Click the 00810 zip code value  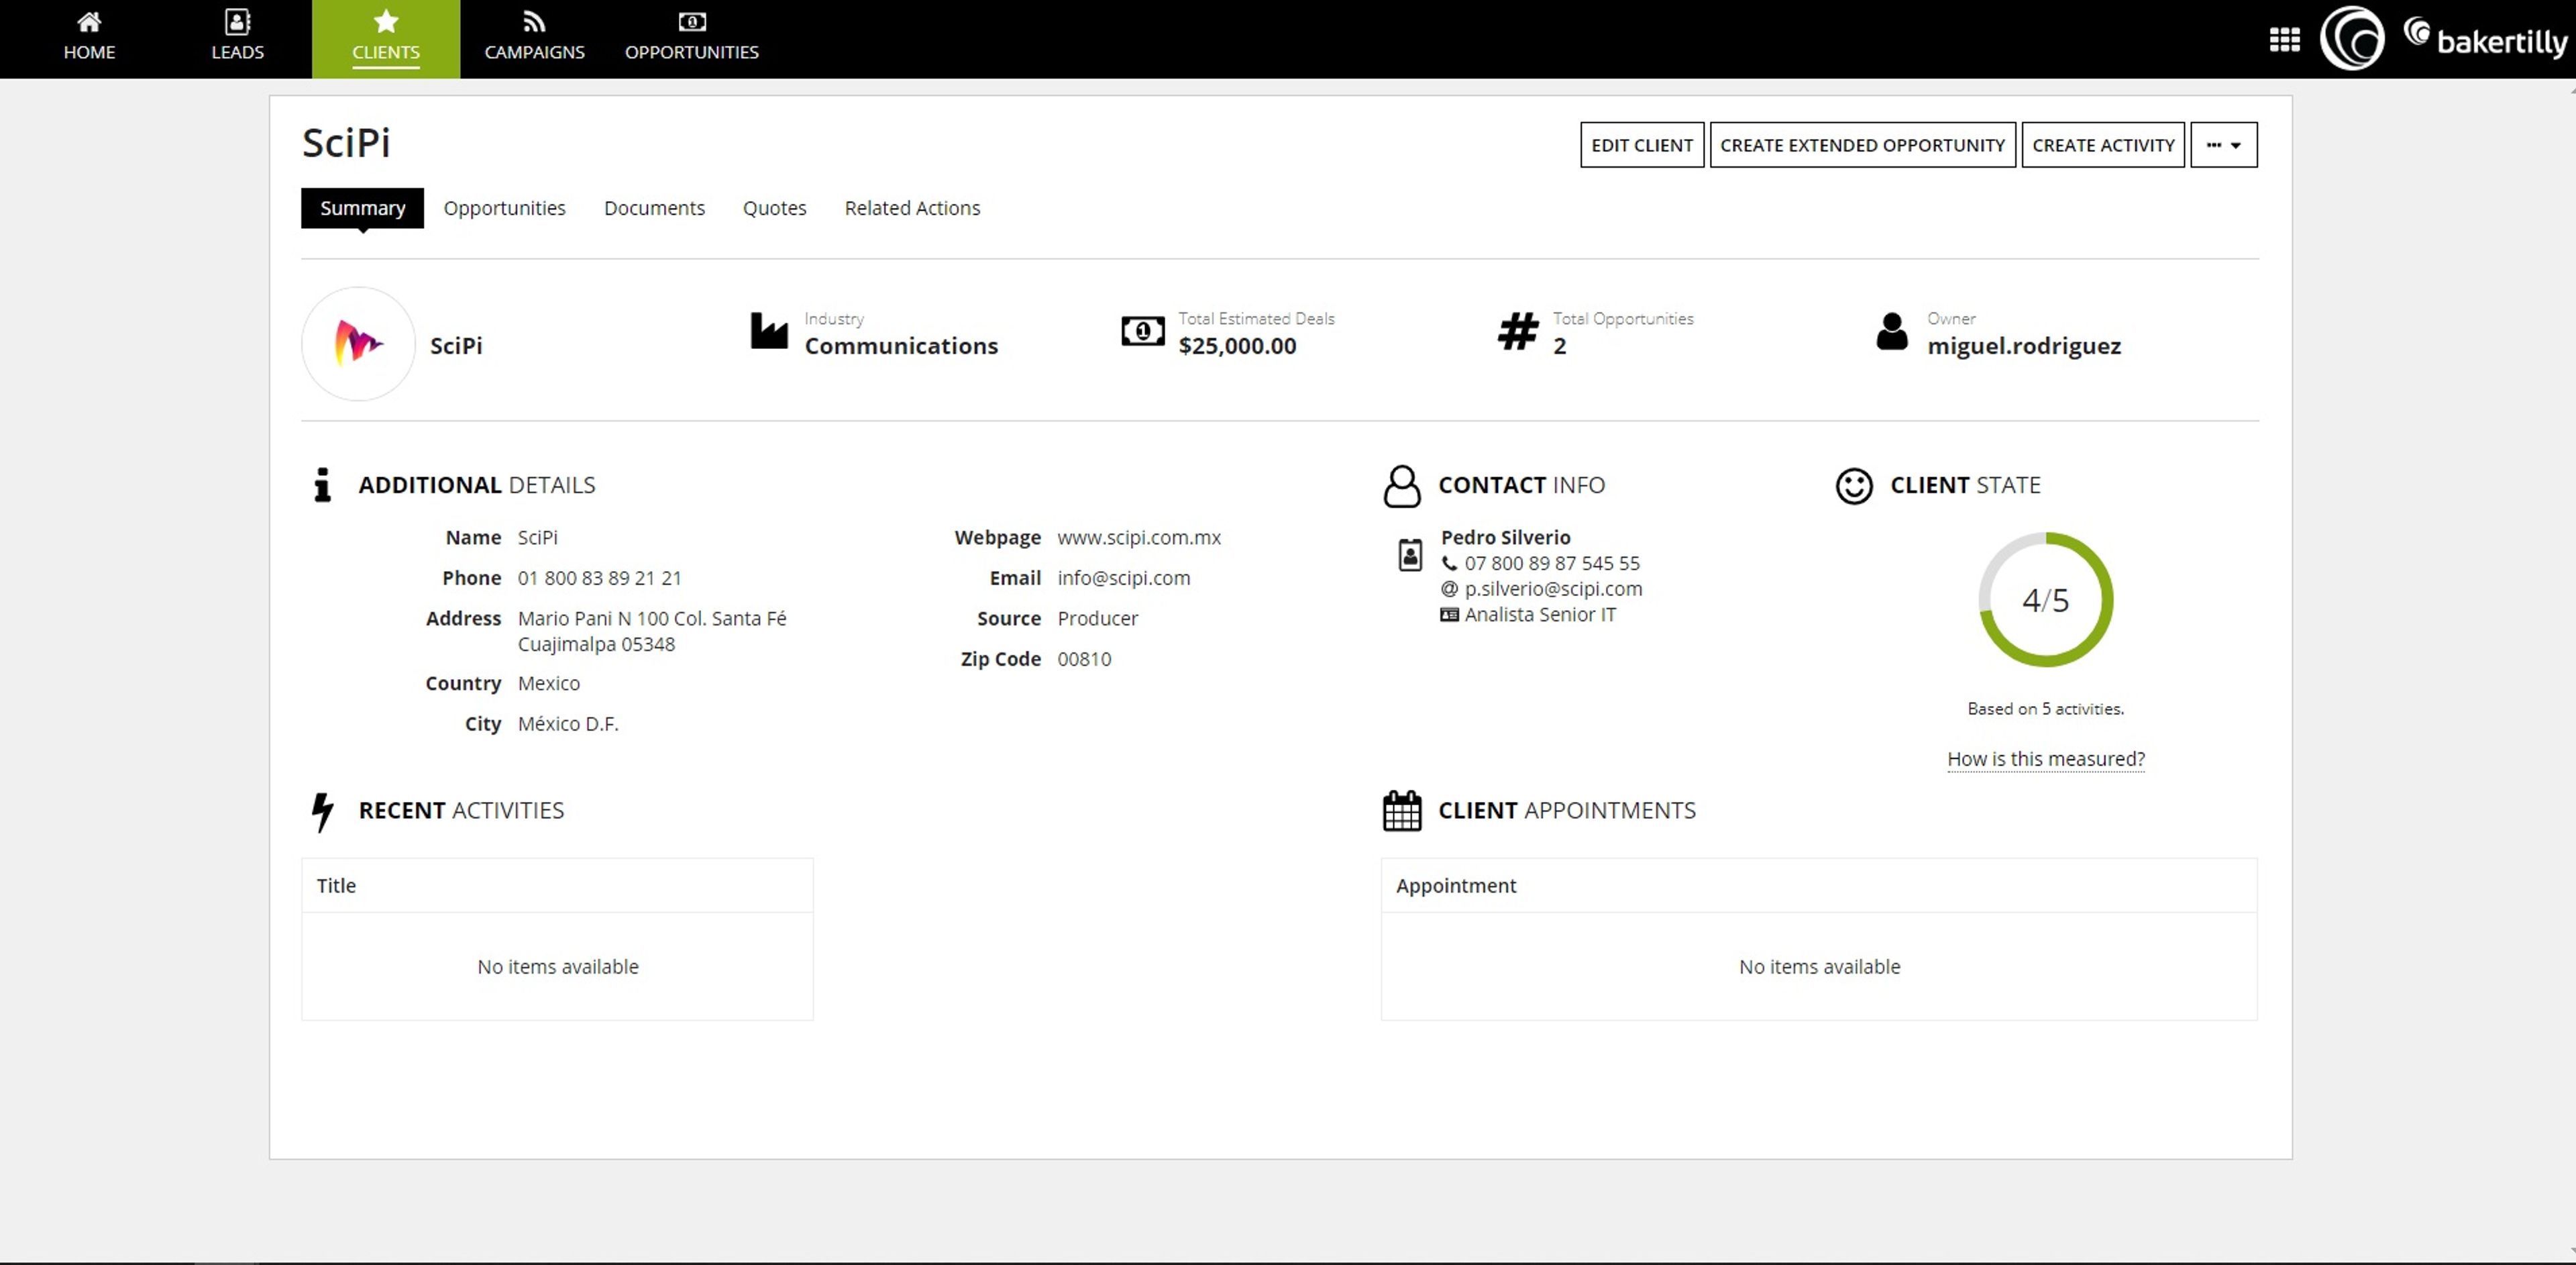[x=1084, y=659]
